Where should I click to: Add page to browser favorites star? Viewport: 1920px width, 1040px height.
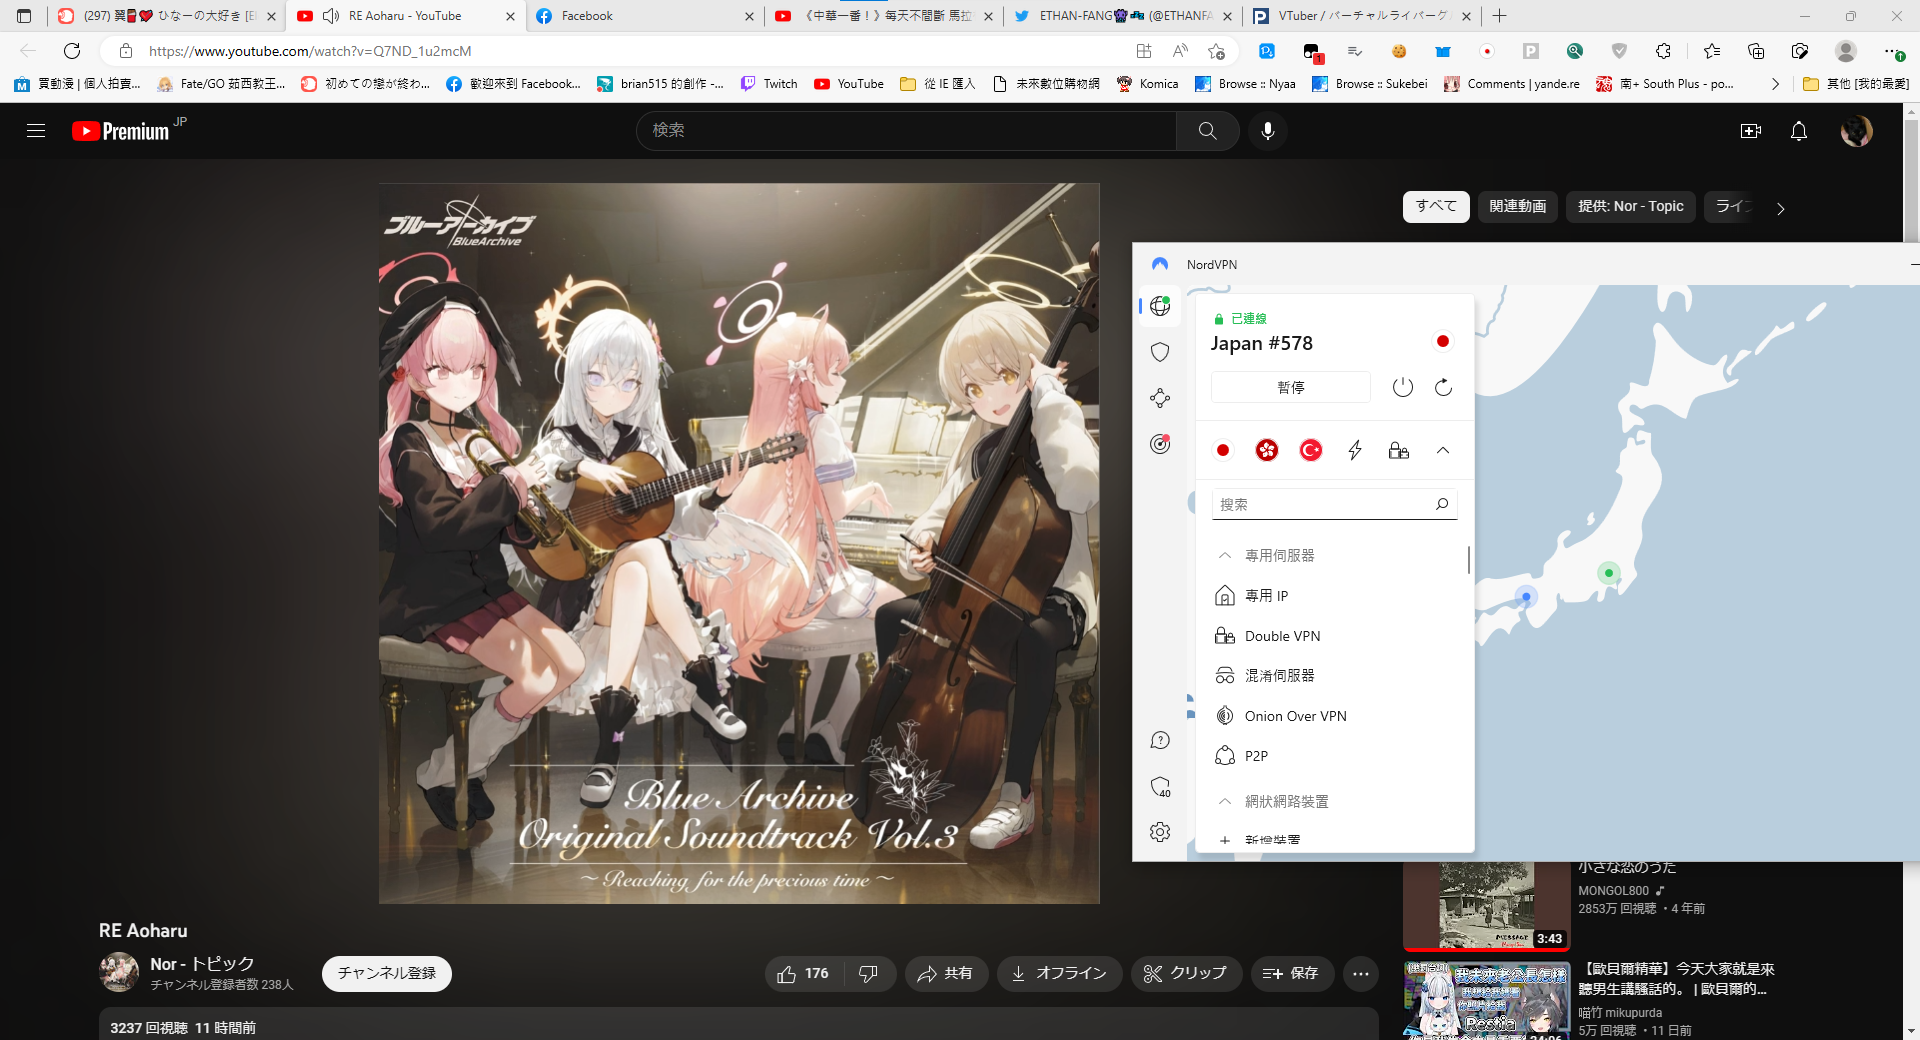coord(1216,51)
